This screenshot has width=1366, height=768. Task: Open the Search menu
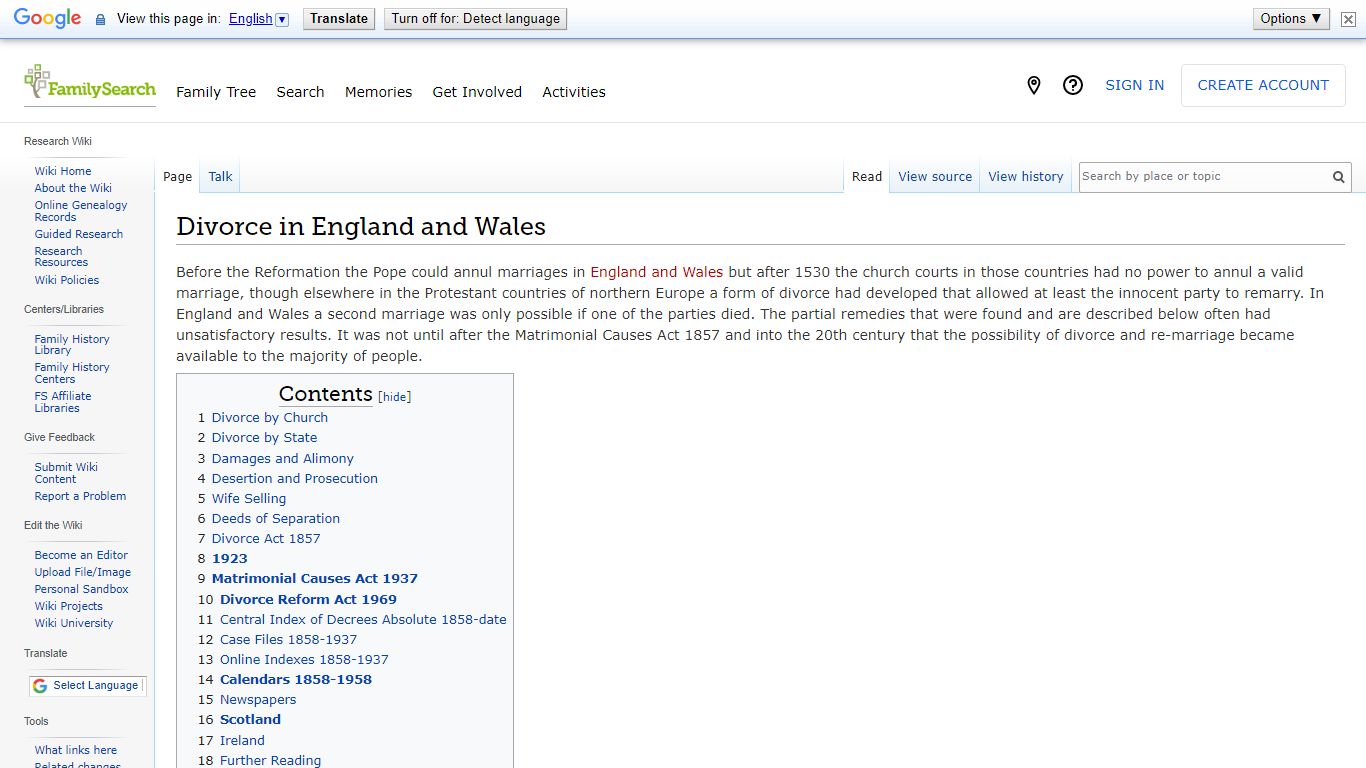[x=300, y=92]
